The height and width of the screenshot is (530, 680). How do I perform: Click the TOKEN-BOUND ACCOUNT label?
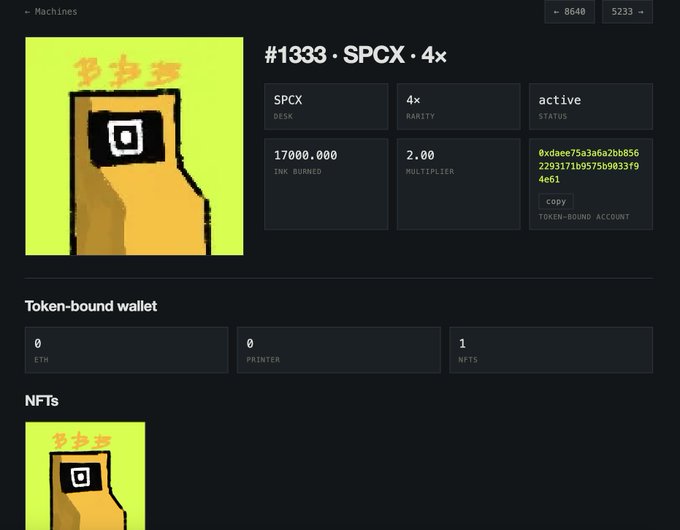(x=584, y=217)
